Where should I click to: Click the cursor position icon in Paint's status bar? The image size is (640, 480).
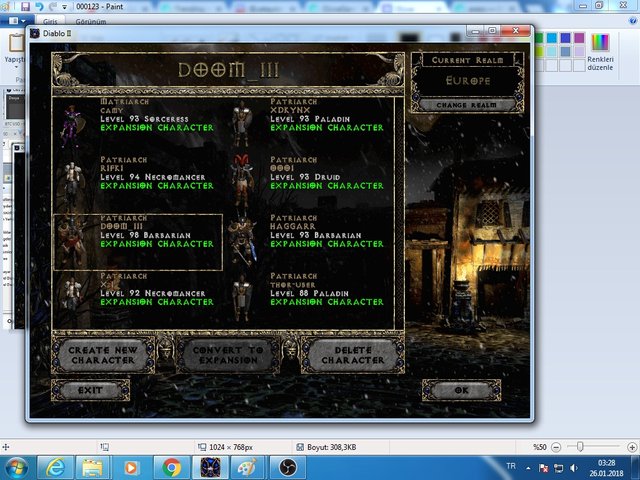(x=6, y=447)
